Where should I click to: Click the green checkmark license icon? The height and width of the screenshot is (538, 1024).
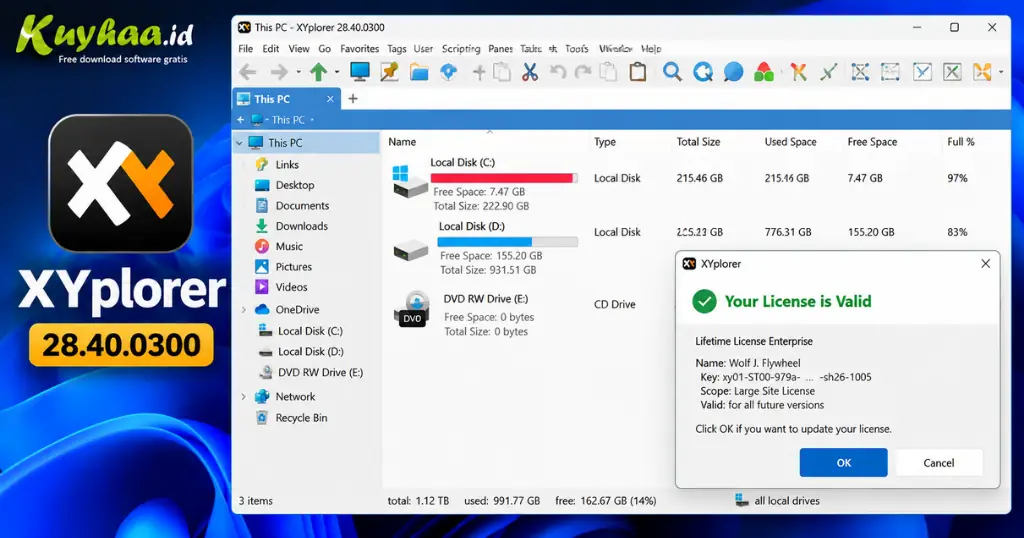(704, 302)
